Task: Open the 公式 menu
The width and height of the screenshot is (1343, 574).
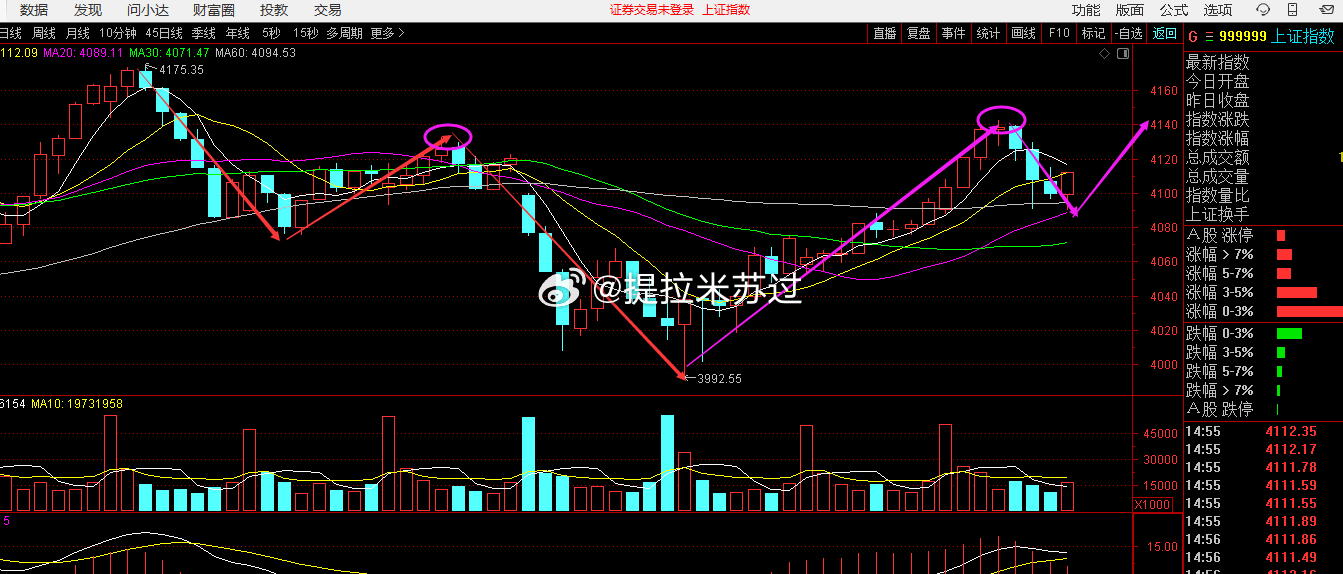Action: tap(1174, 10)
